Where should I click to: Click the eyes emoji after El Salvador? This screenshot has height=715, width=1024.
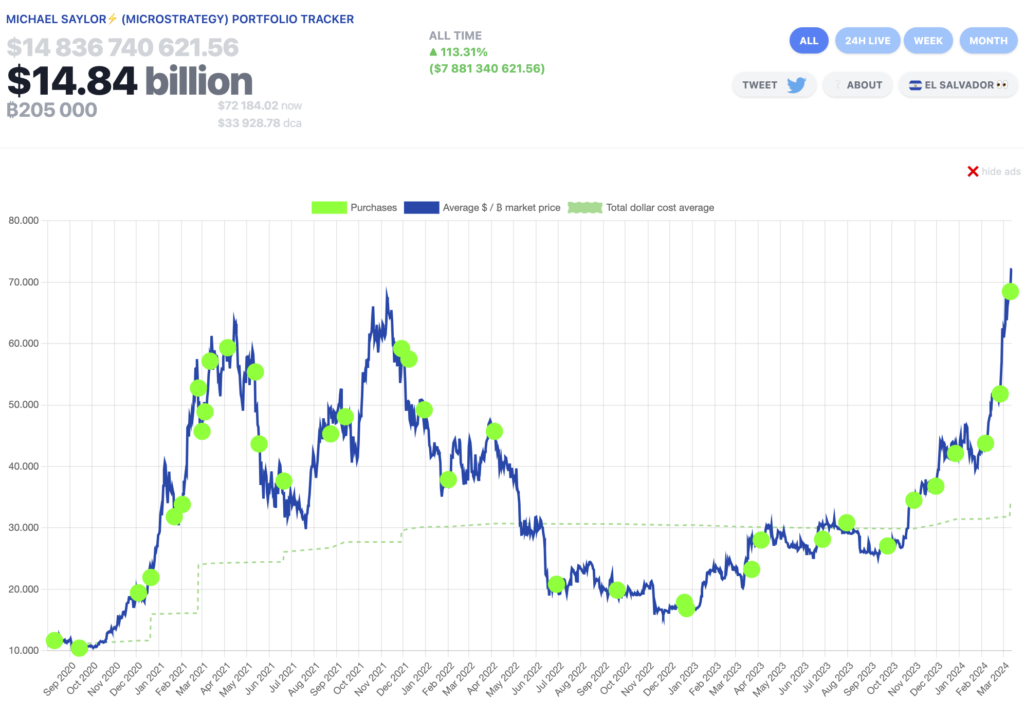pyautogui.click(x=1000, y=85)
